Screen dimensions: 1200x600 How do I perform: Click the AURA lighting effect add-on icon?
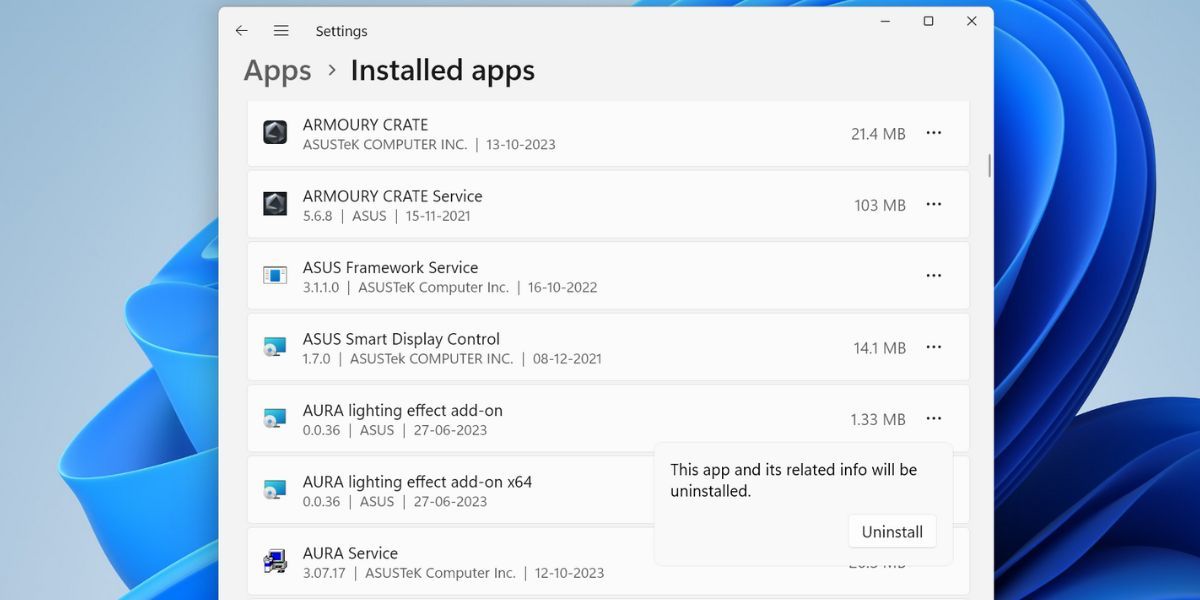pyautogui.click(x=274, y=418)
